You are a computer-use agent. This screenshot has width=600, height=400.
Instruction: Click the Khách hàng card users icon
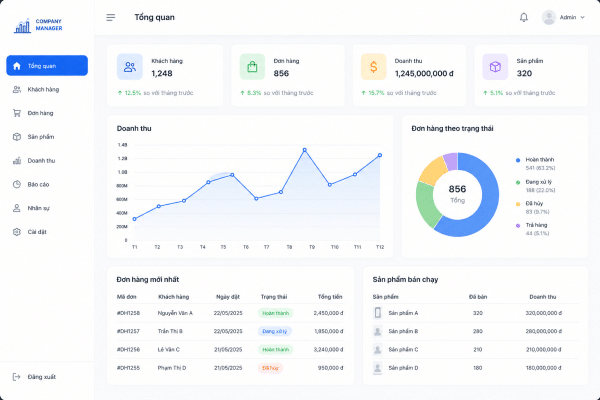130,67
